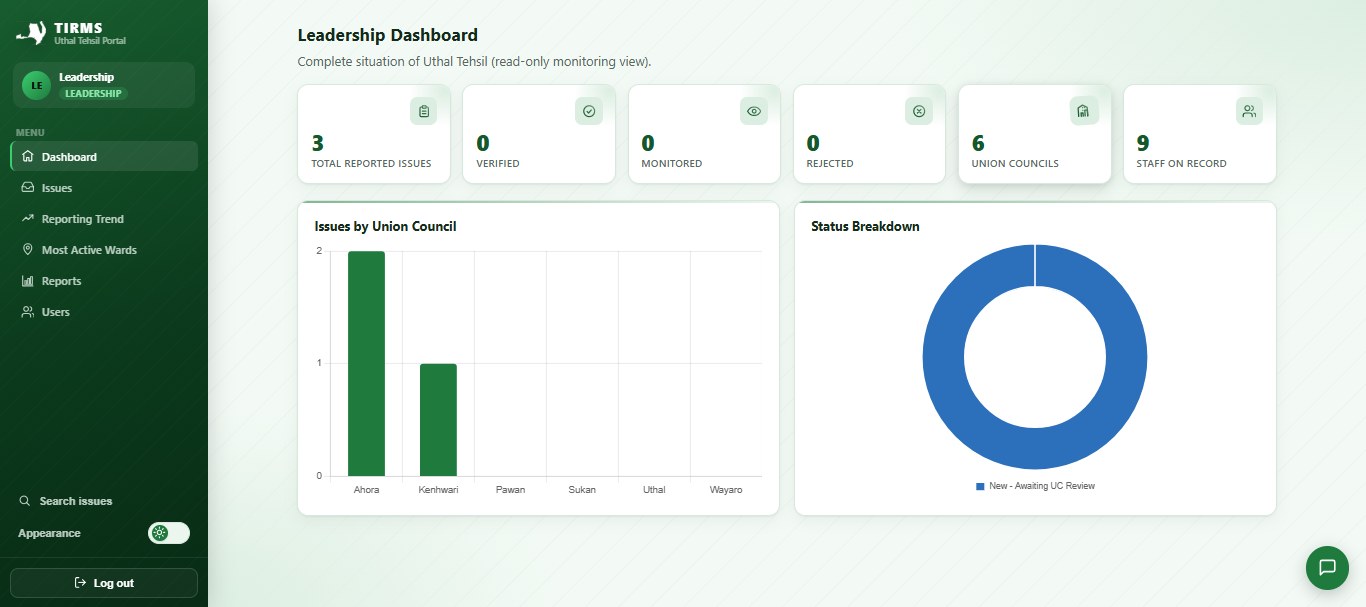The width and height of the screenshot is (1366, 607).
Task: Click the Status Breakdown title
Action: click(865, 227)
